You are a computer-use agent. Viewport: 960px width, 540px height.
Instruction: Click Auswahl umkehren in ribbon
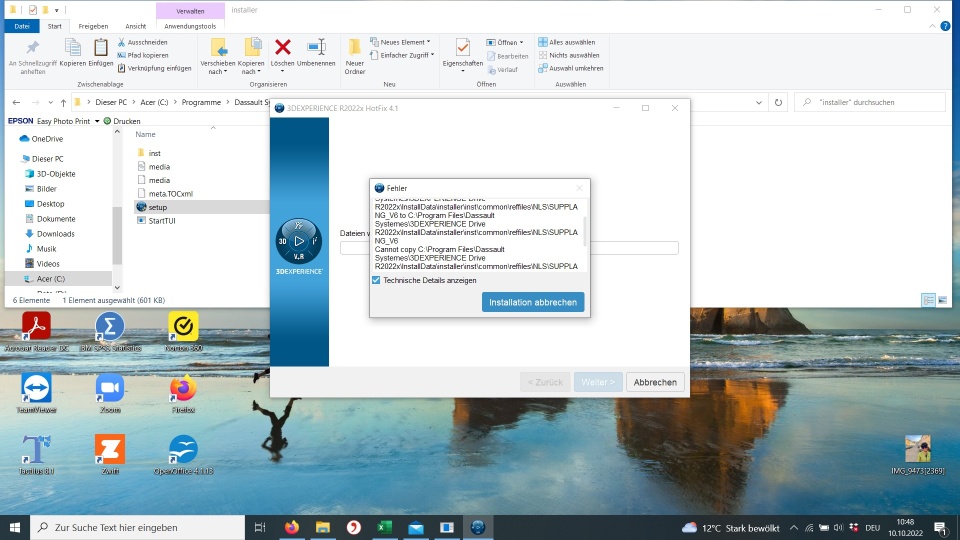click(571, 68)
